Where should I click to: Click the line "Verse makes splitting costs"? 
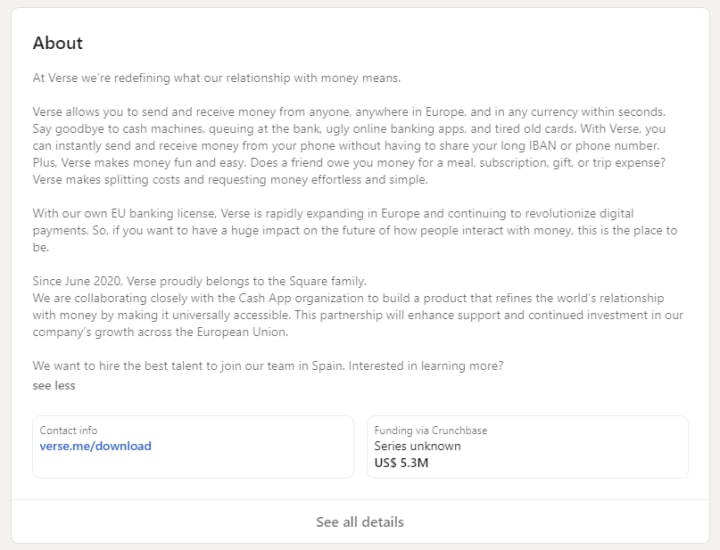[229, 180]
